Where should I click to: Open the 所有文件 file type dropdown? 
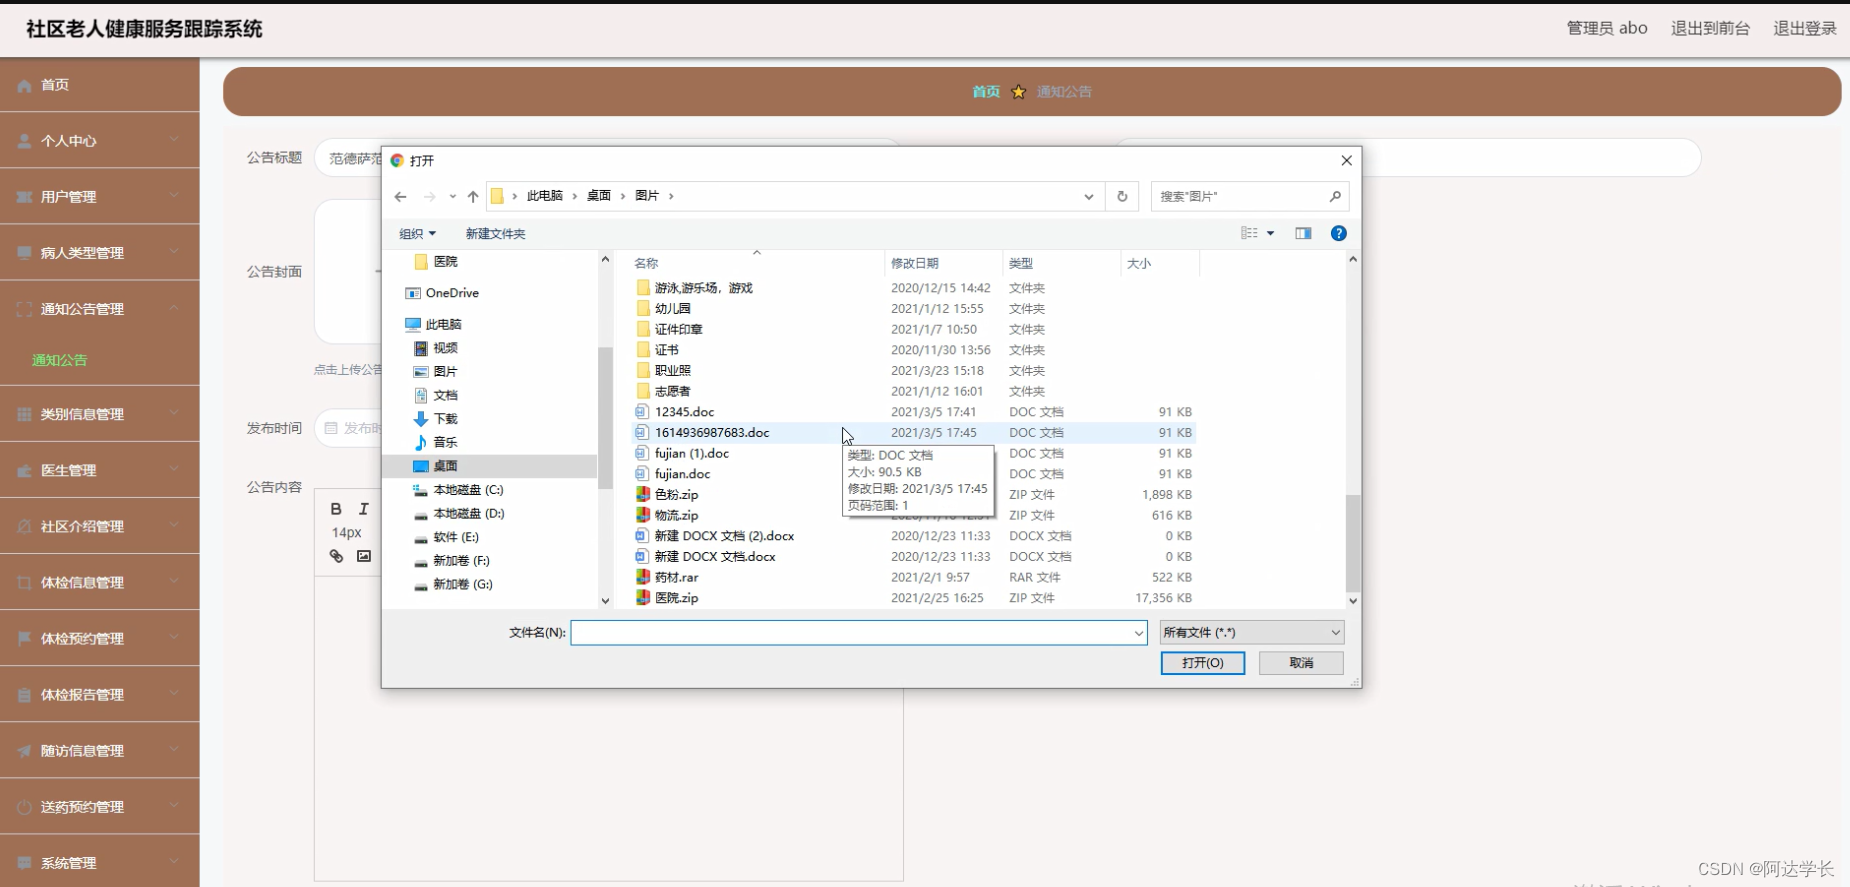(1251, 632)
